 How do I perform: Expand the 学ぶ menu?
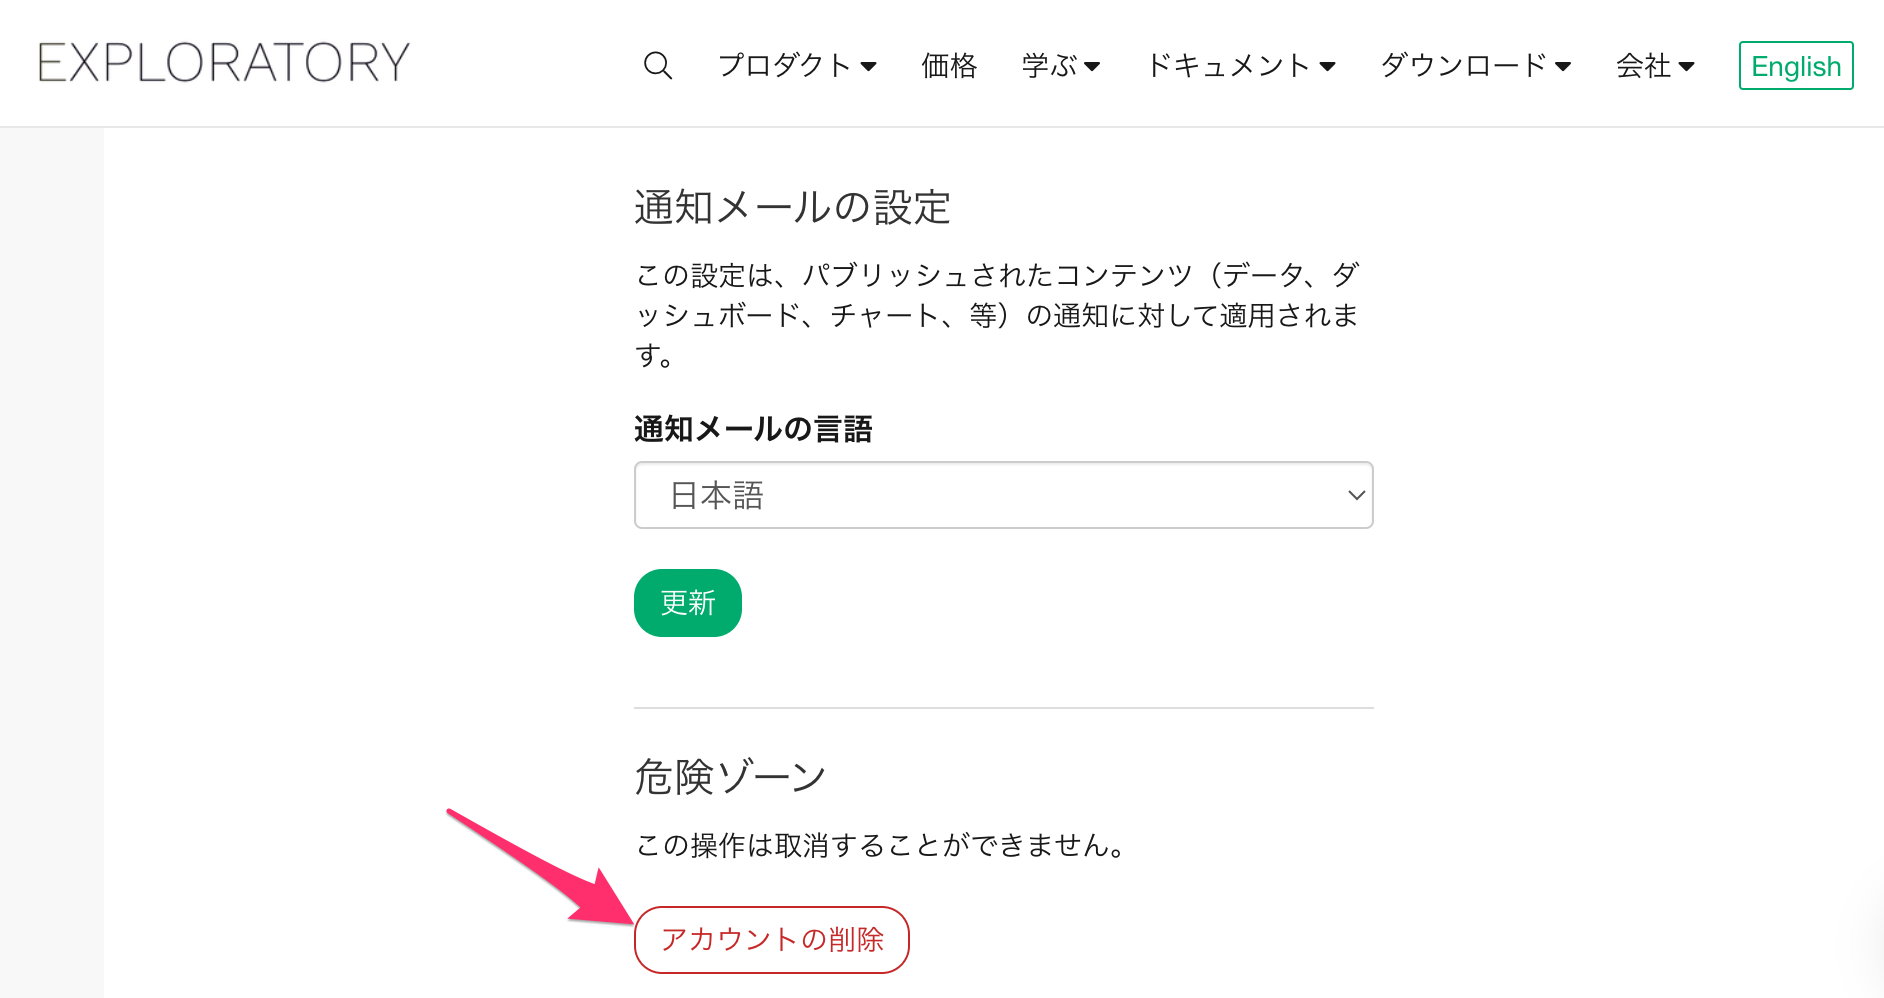[1061, 66]
